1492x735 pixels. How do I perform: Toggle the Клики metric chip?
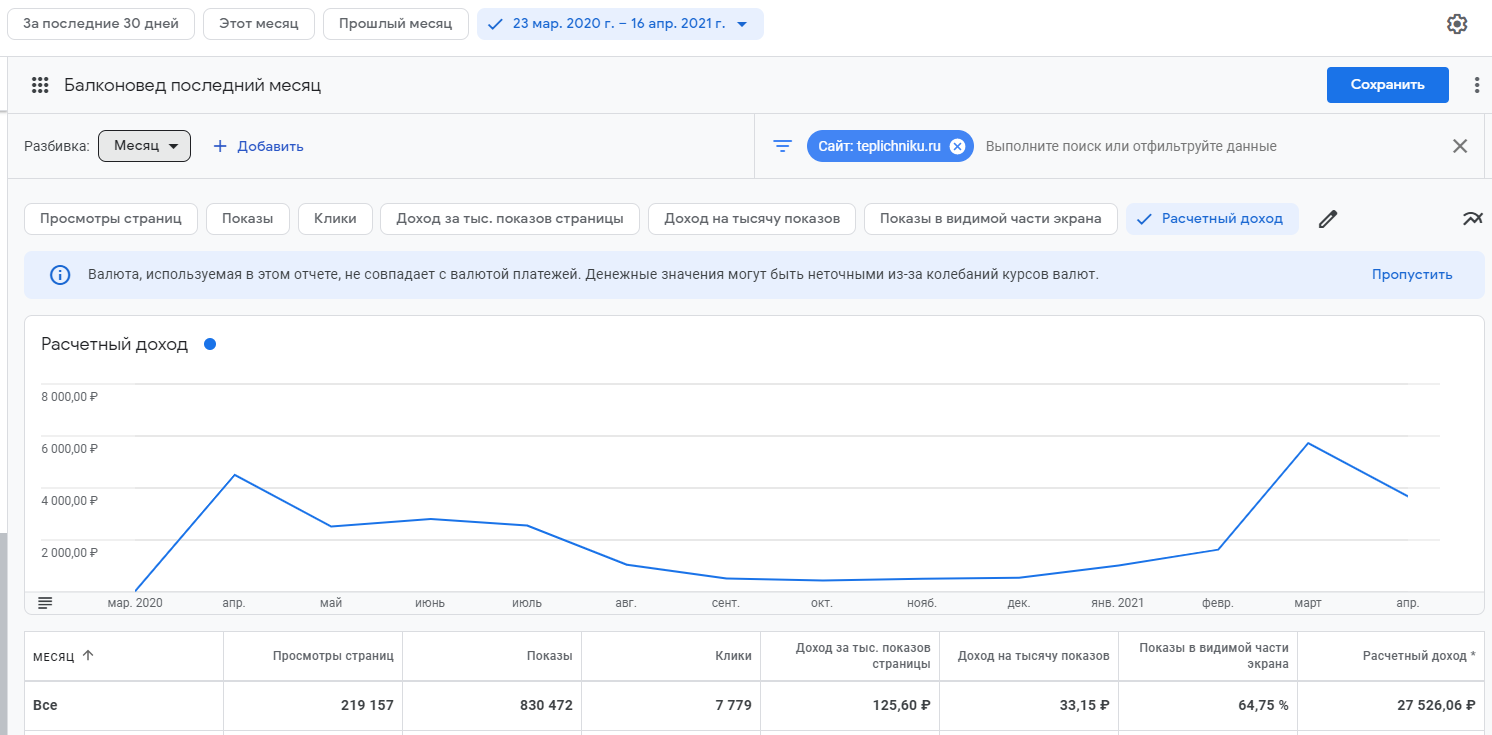(x=335, y=219)
